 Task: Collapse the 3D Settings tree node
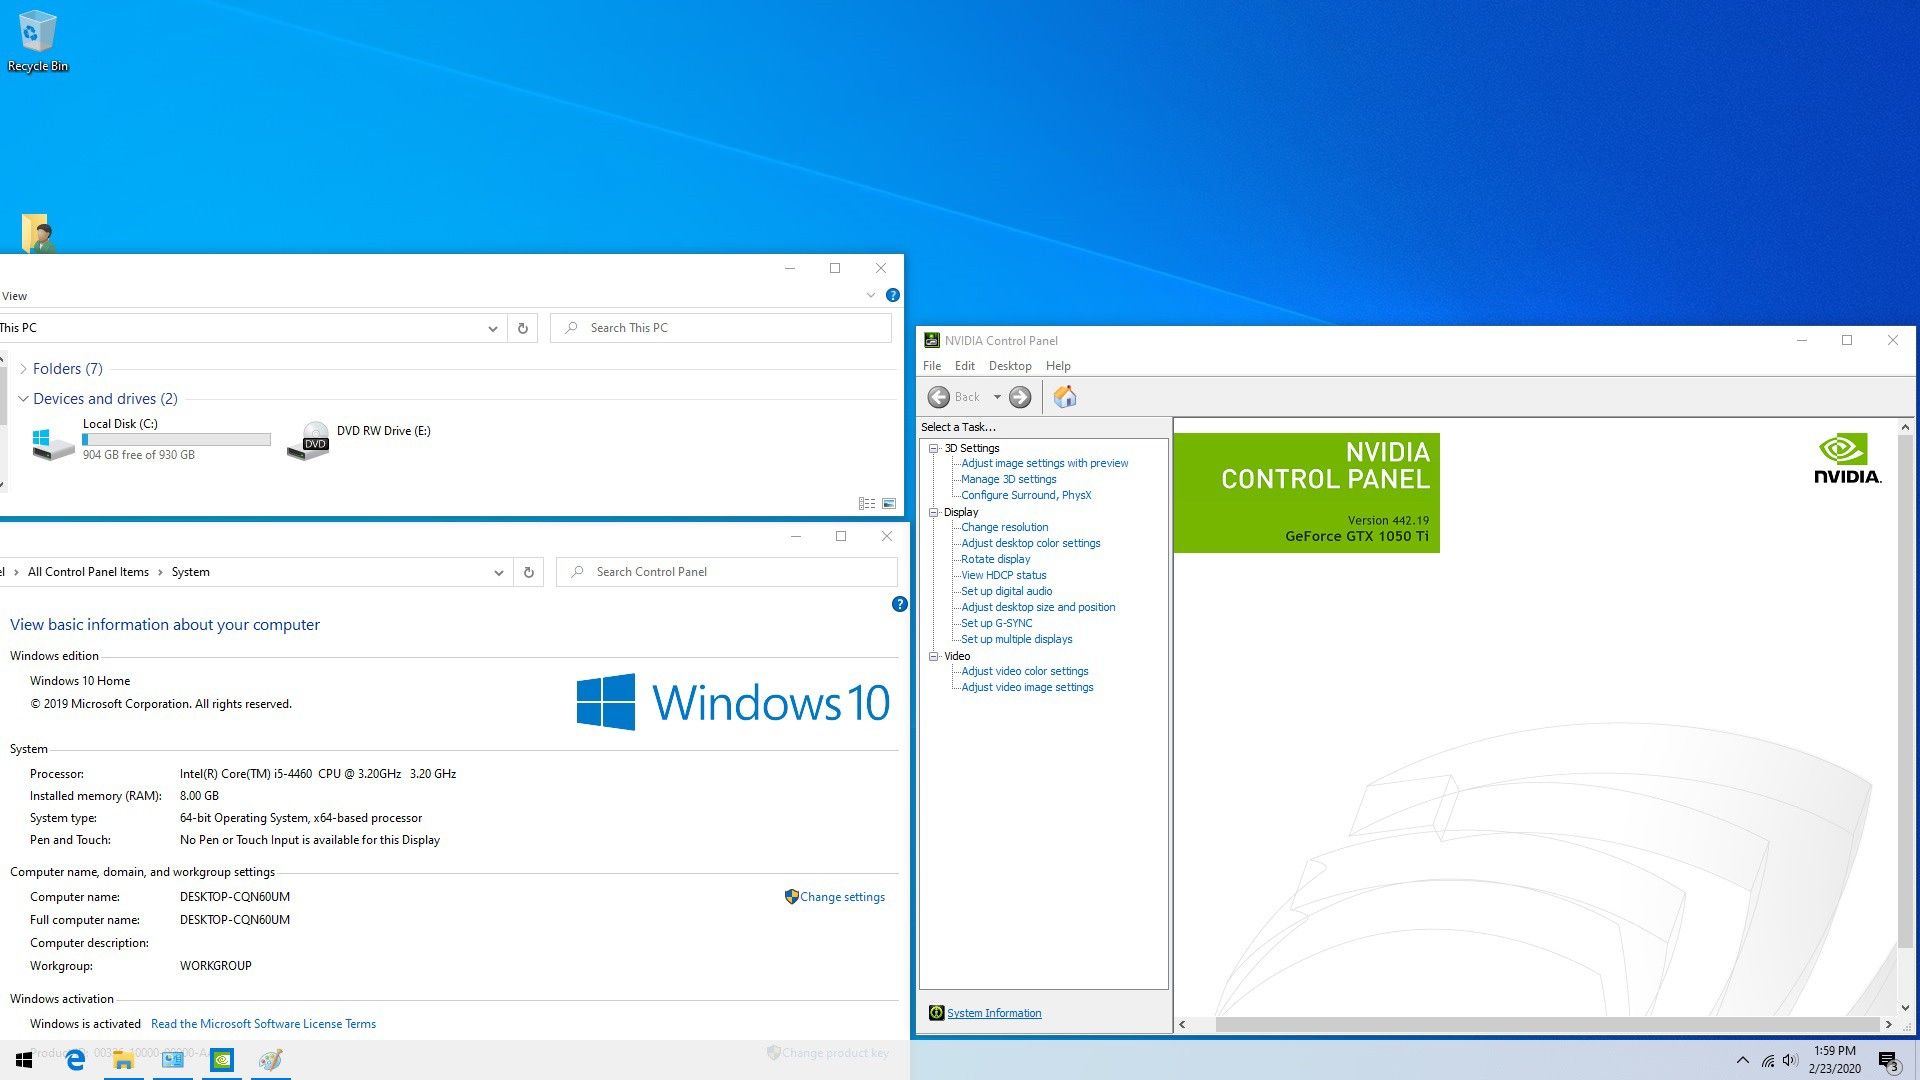(934, 448)
